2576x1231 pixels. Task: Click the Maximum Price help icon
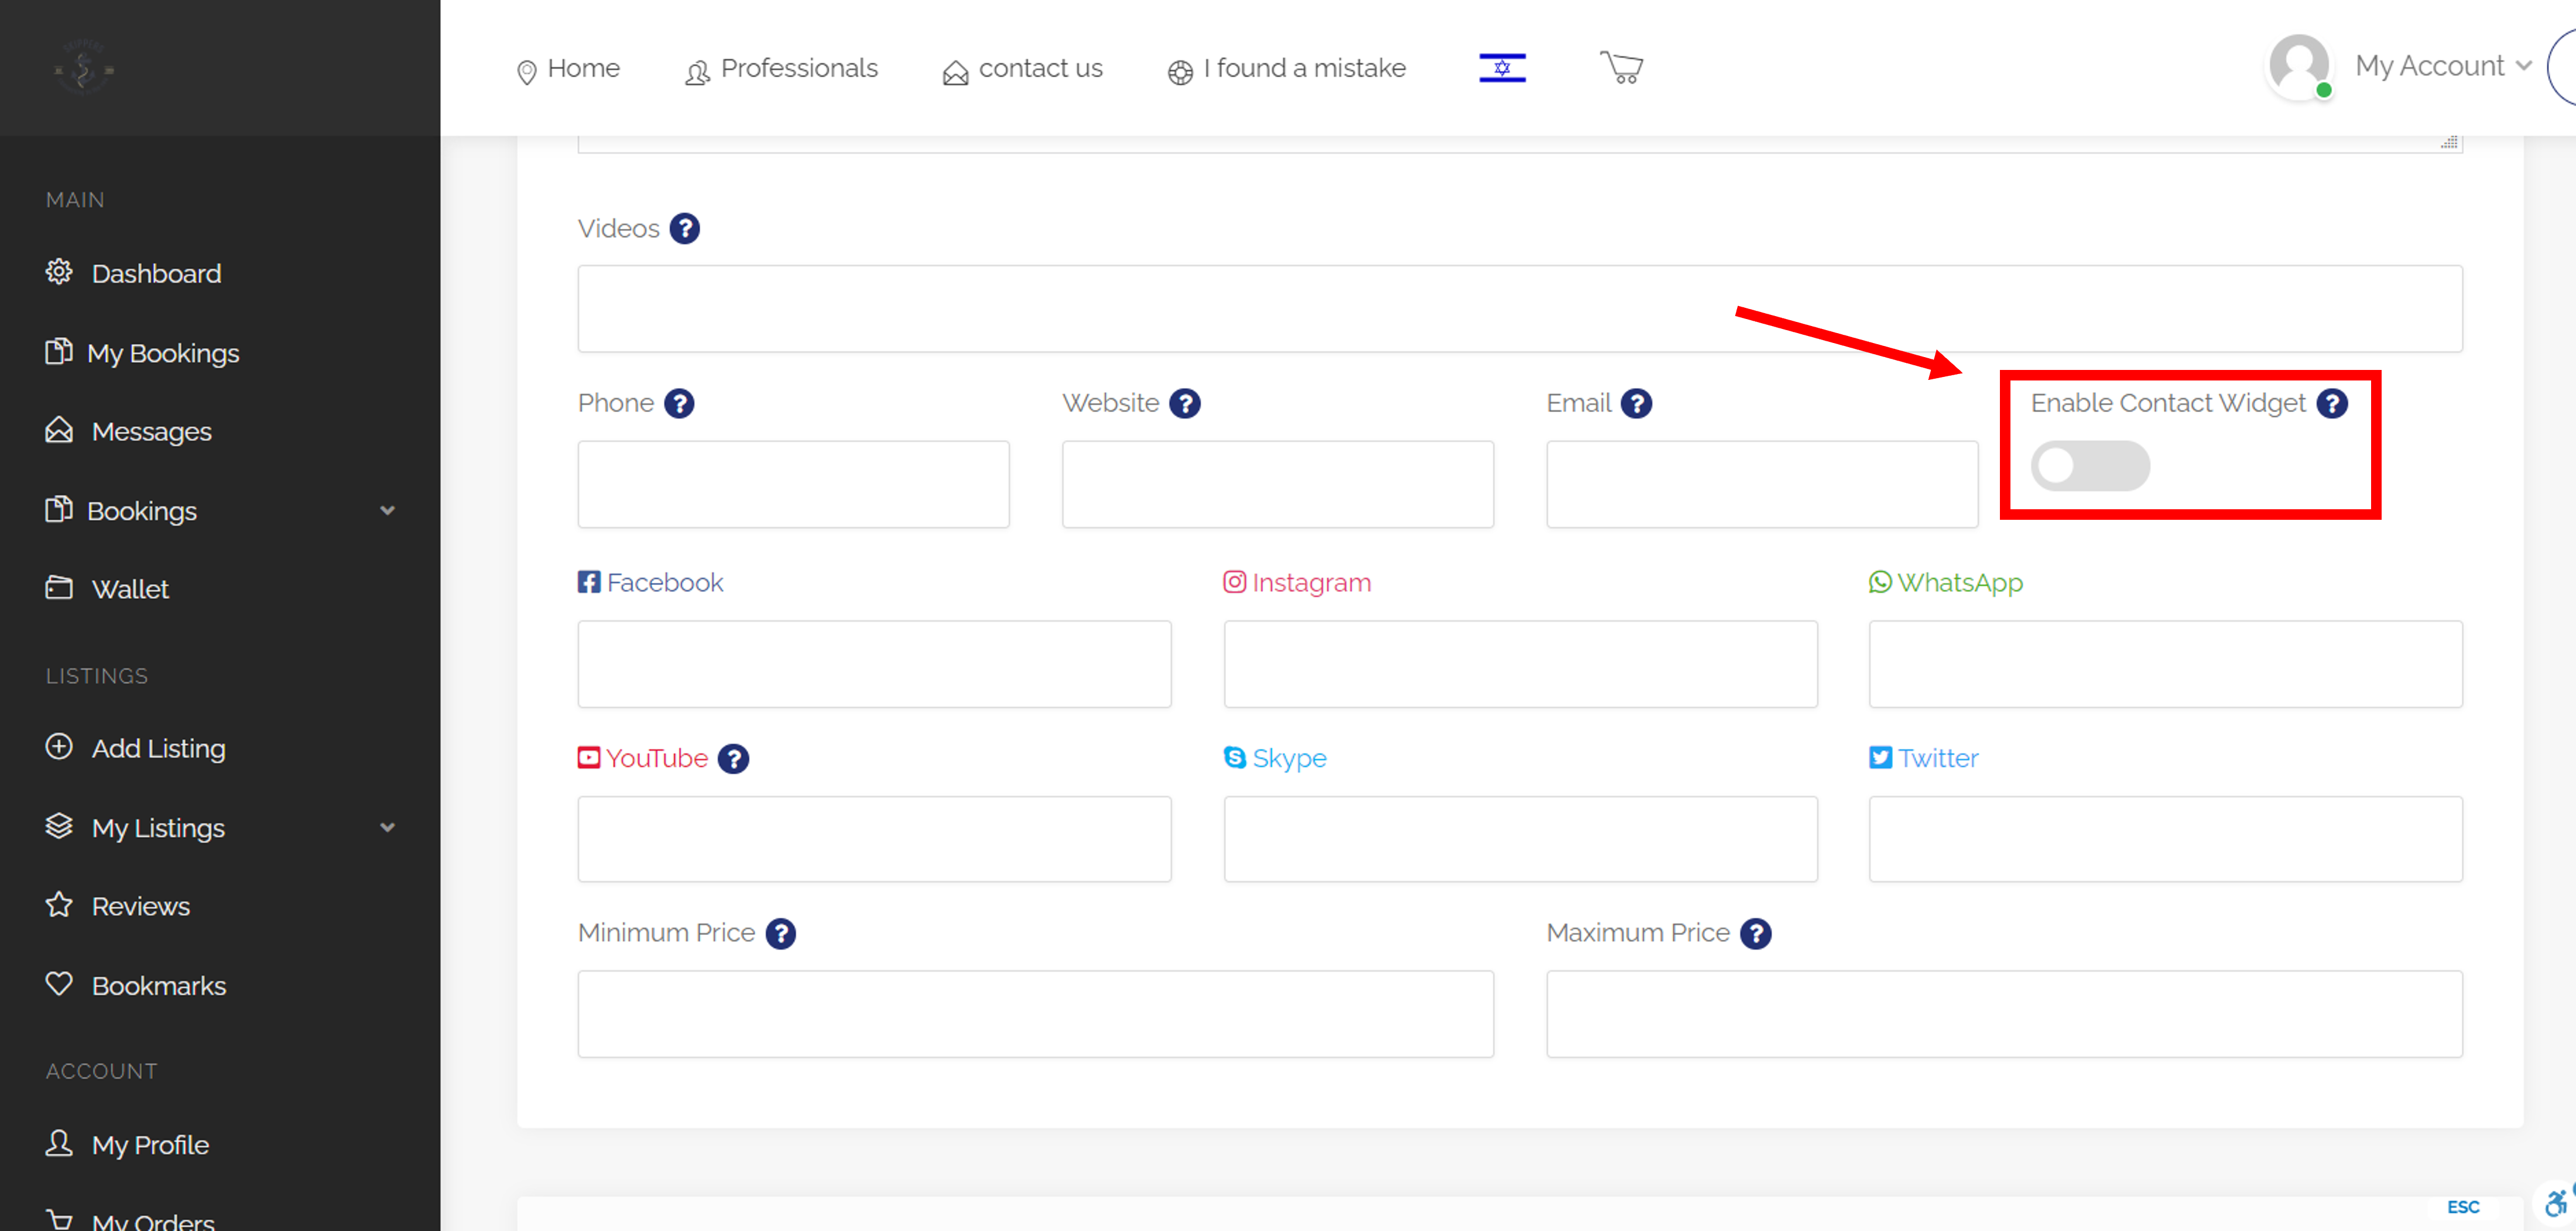(x=1755, y=933)
